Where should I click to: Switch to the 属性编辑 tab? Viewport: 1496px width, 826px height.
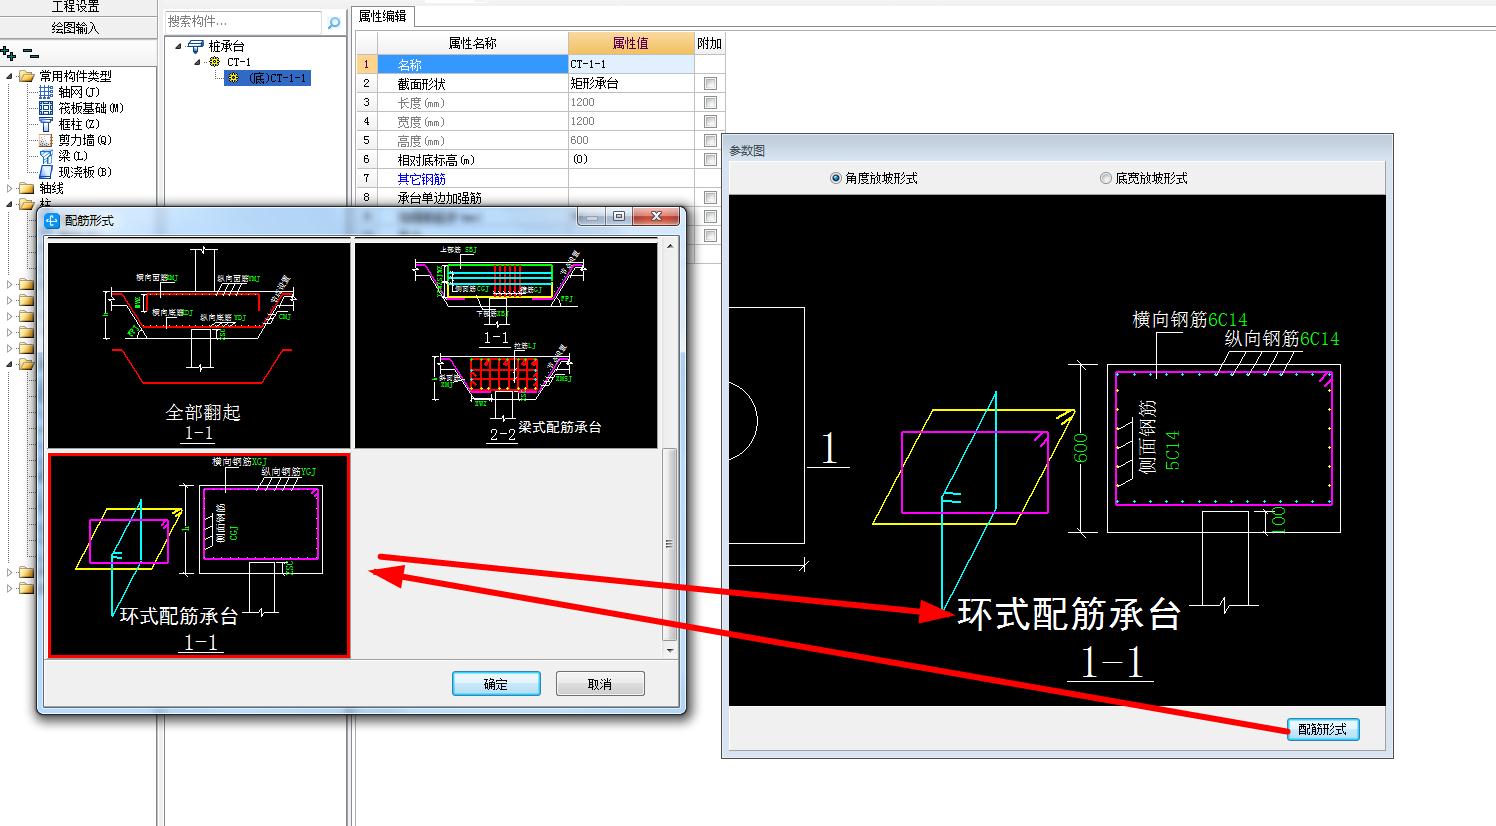point(383,16)
